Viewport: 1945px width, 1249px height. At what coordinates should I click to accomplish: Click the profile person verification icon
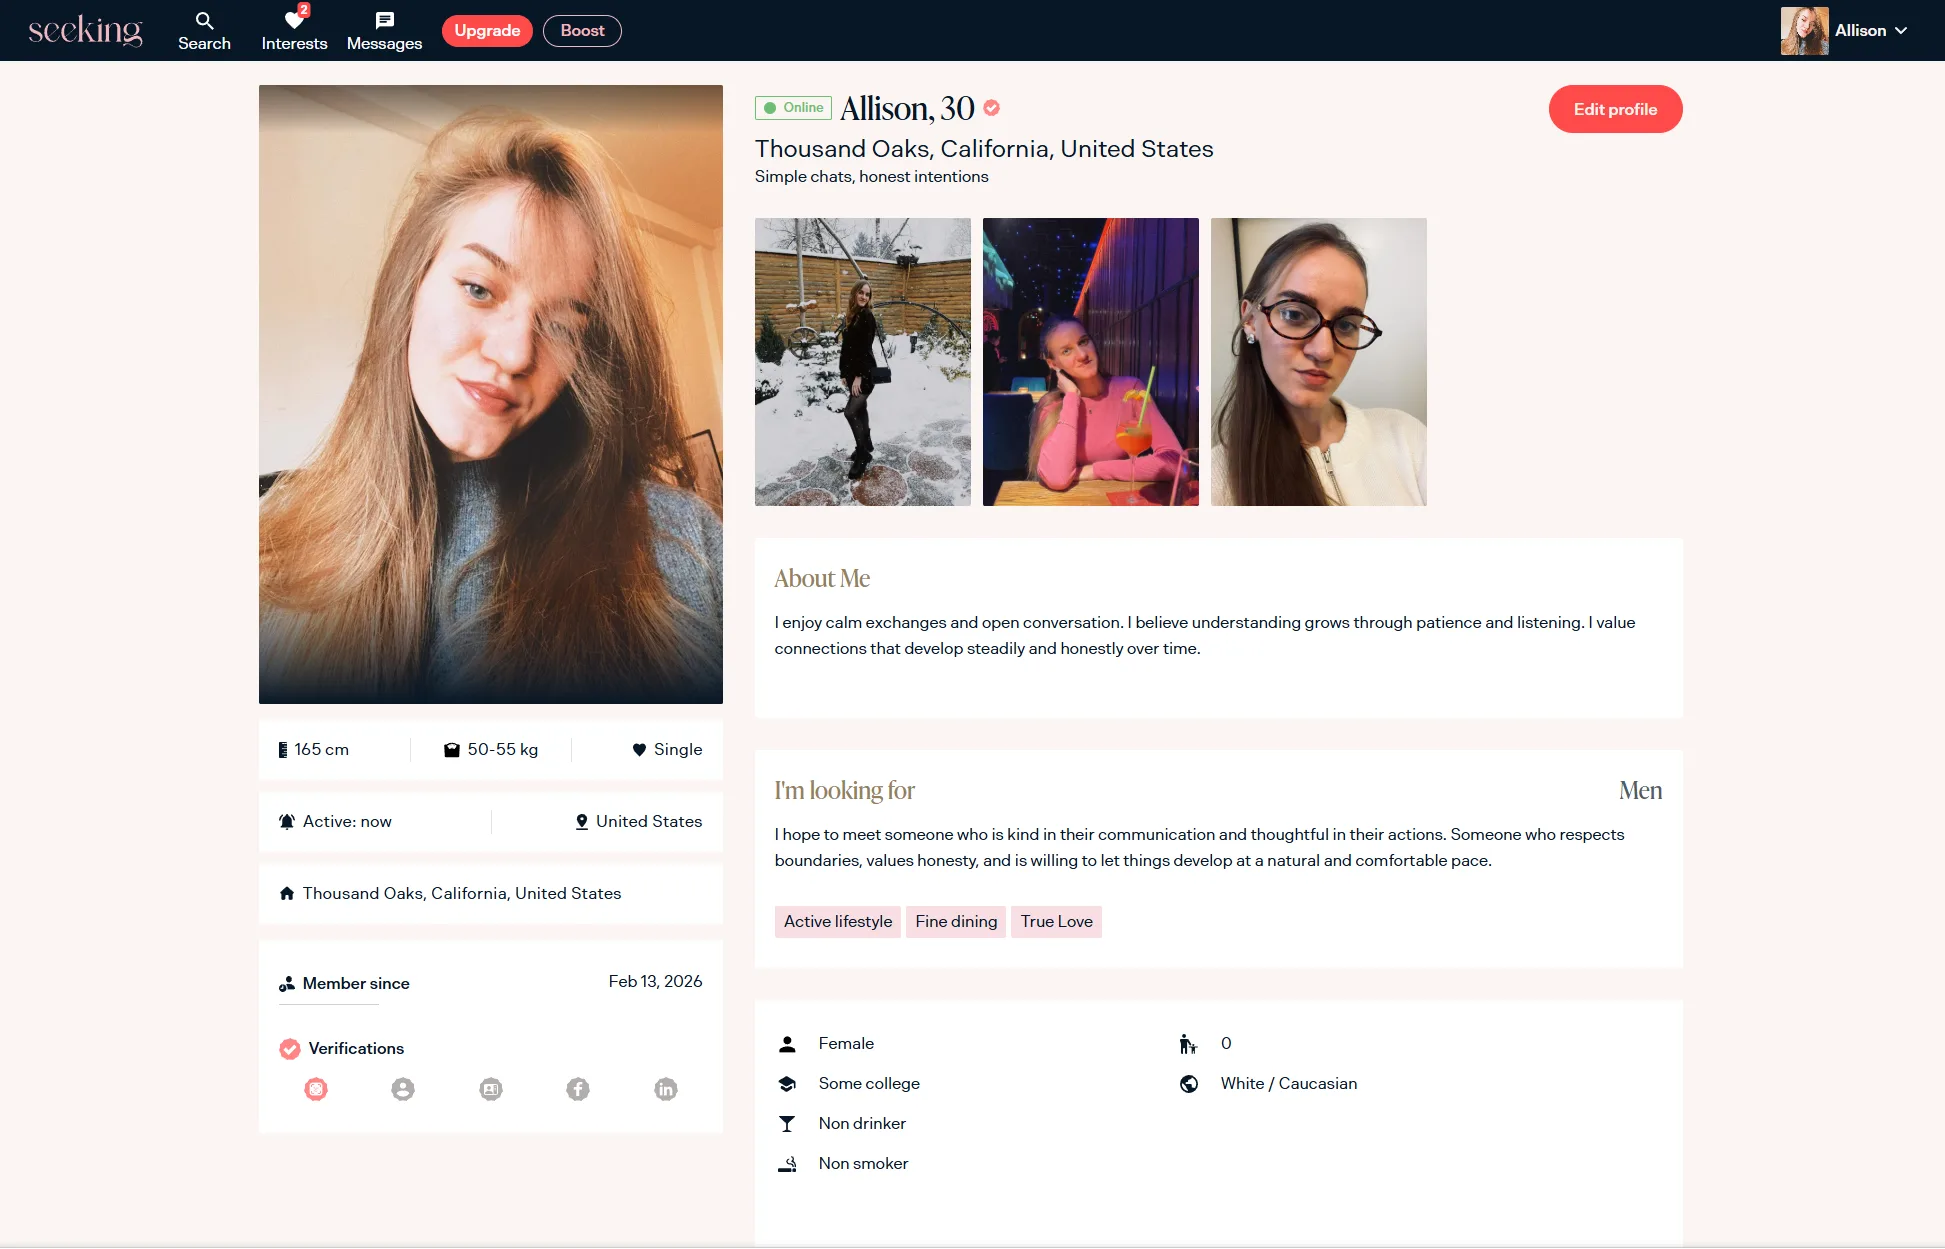point(403,1089)
